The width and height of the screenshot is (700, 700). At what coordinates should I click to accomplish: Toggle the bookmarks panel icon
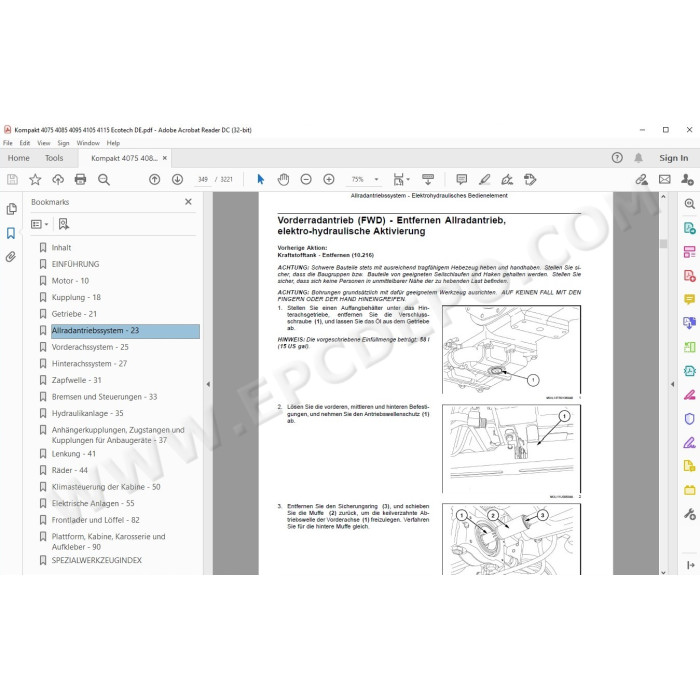11,233
